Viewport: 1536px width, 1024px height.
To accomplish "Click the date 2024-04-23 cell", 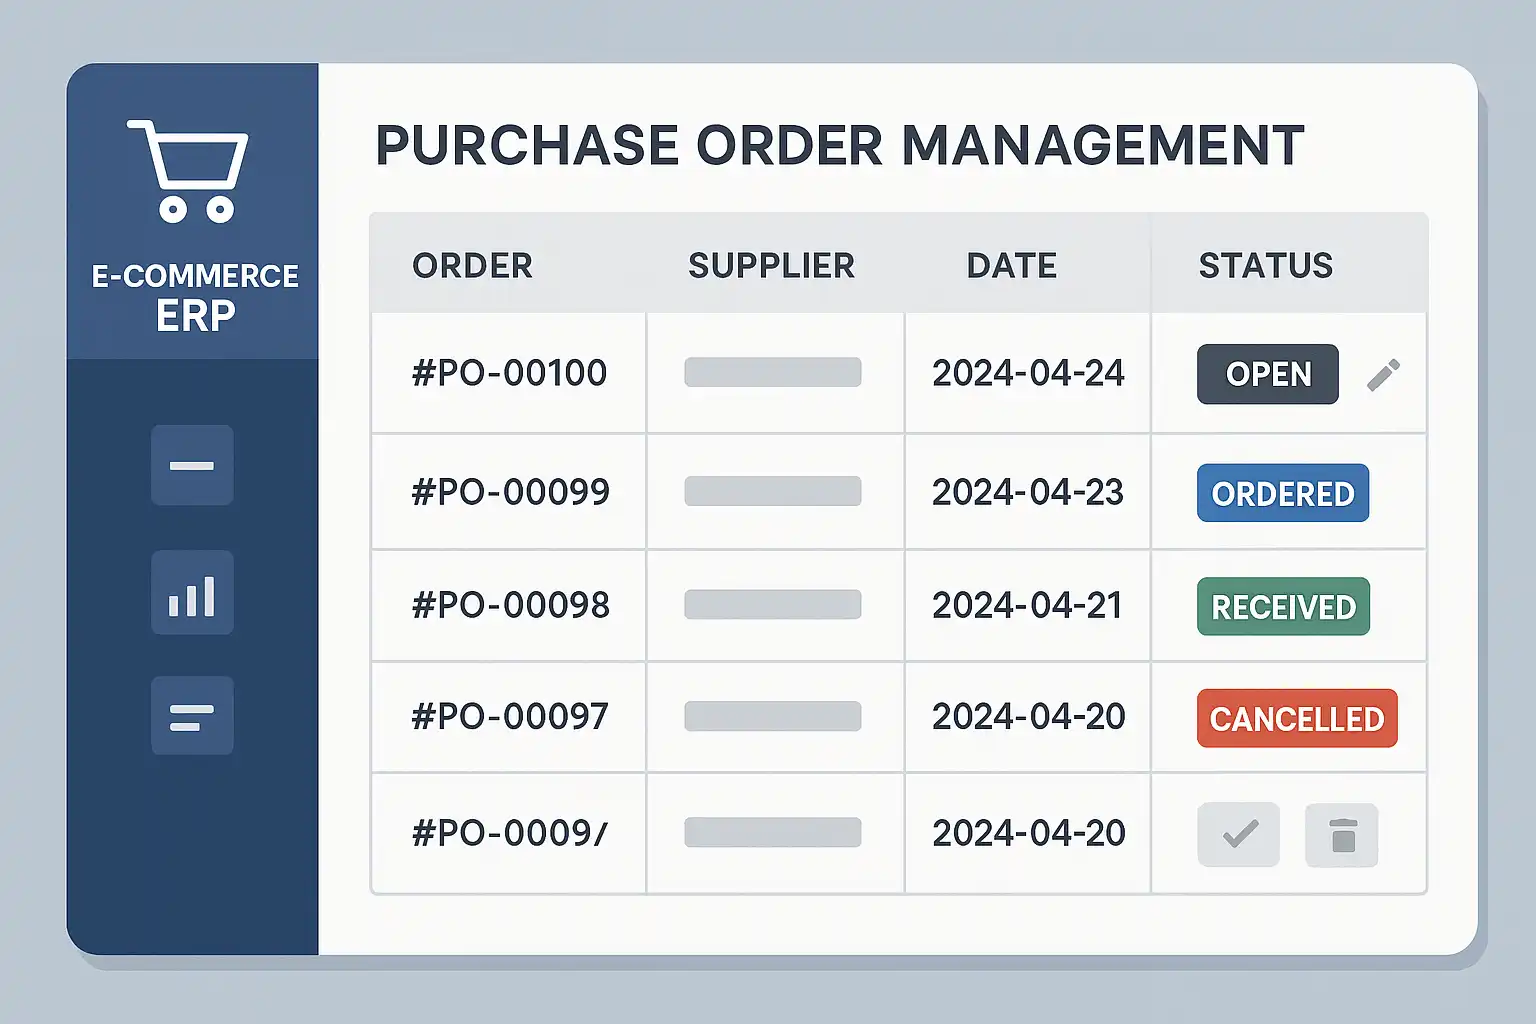I will pos(1028,492).
